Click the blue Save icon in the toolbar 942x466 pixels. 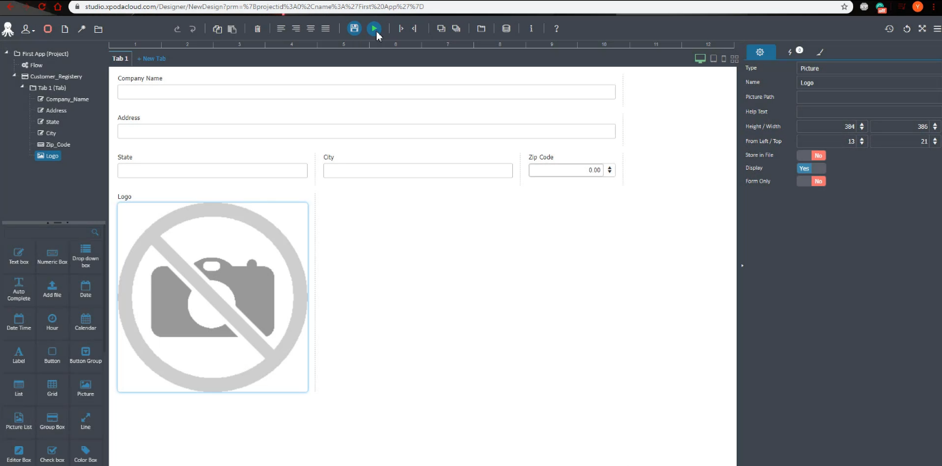point(354,28)
